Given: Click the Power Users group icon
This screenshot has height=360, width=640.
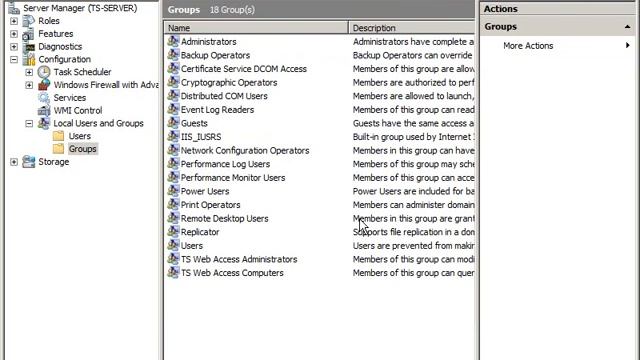Looking at the screenshot, I should pos(173,191).
